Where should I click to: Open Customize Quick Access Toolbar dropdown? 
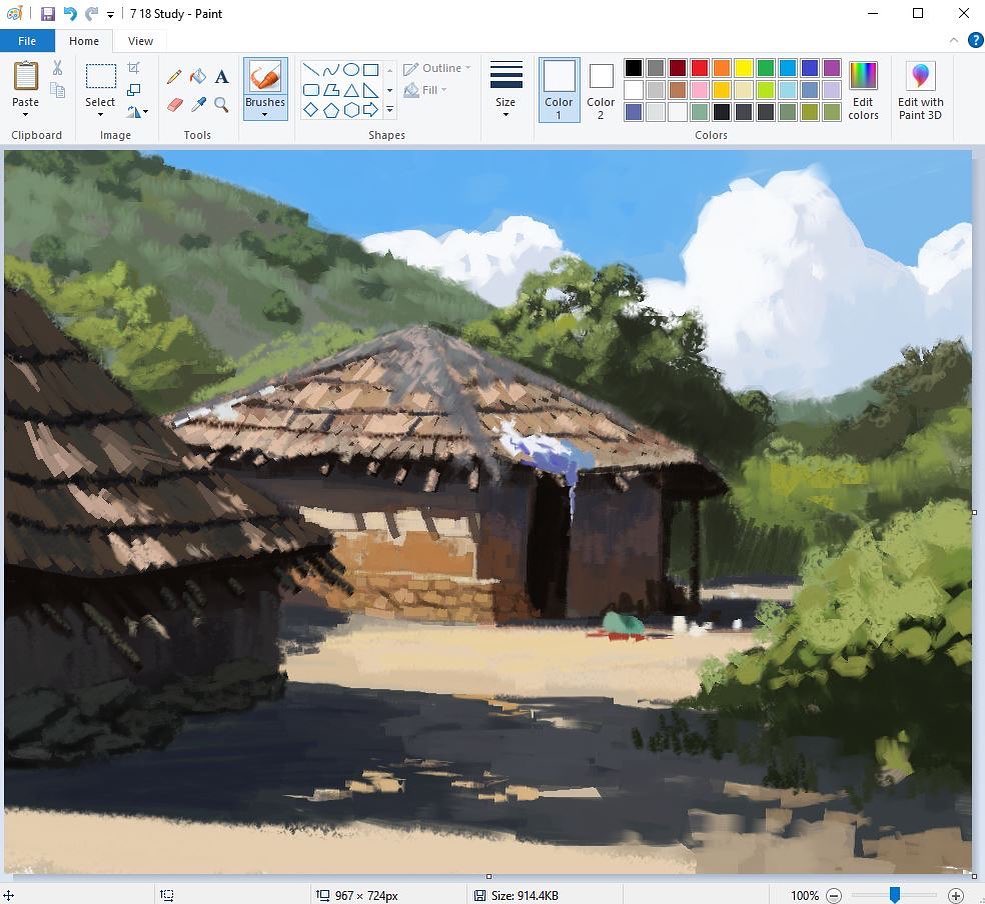111,14
